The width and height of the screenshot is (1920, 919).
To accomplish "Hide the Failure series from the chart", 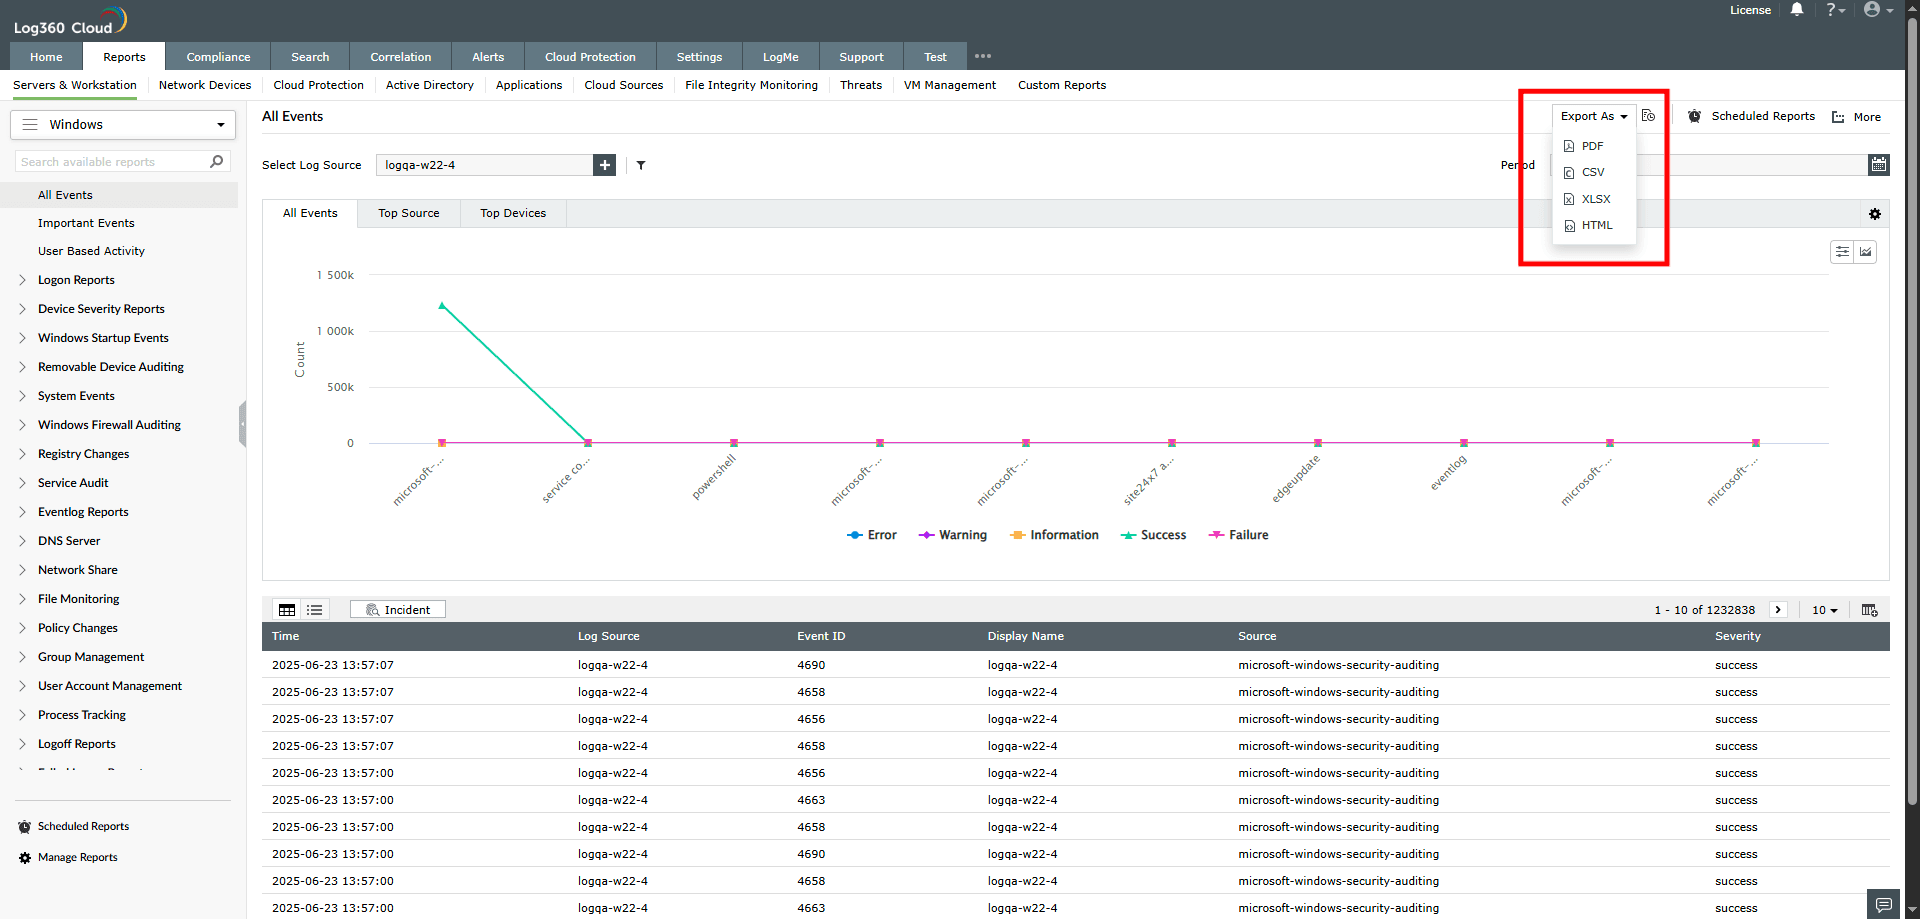I will pyautogui.click(x=1238, y=535).
